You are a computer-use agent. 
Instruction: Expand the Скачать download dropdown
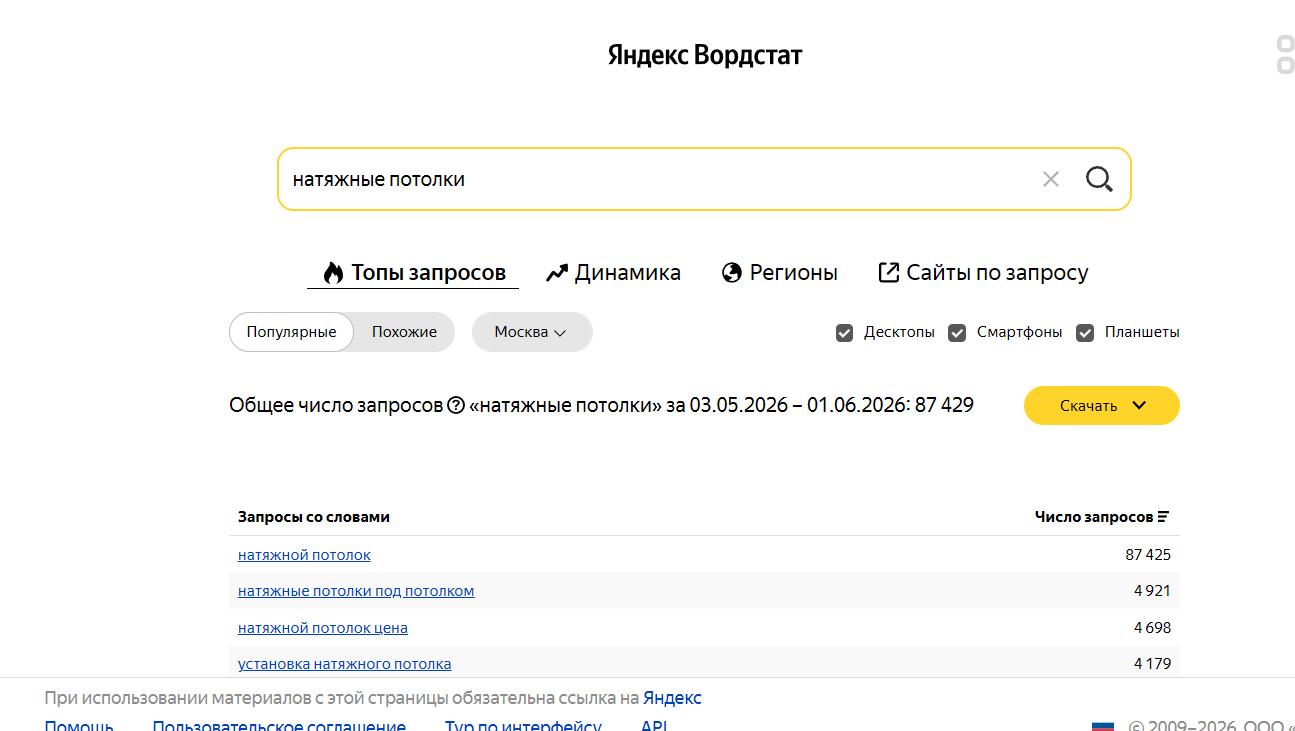[1102, 405]
